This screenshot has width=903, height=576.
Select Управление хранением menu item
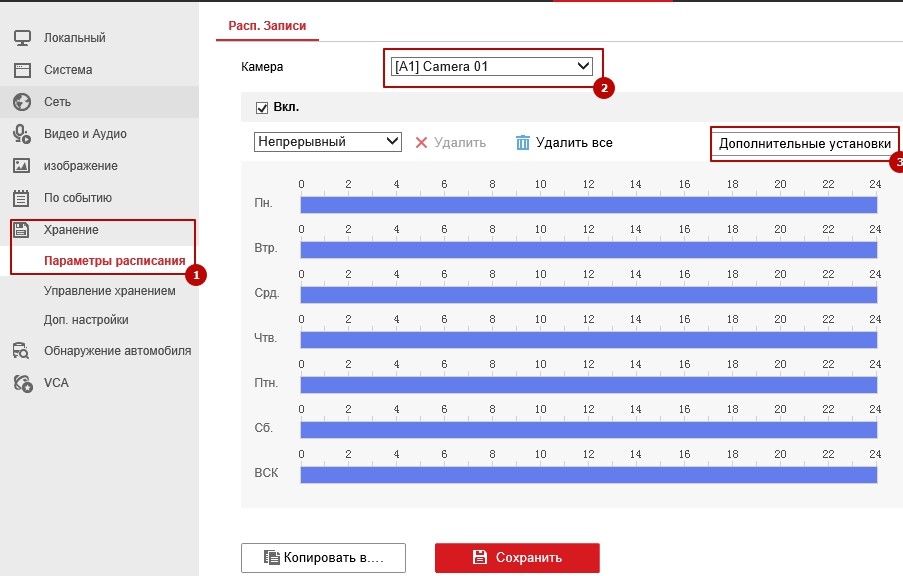click(x=109, y=291)
